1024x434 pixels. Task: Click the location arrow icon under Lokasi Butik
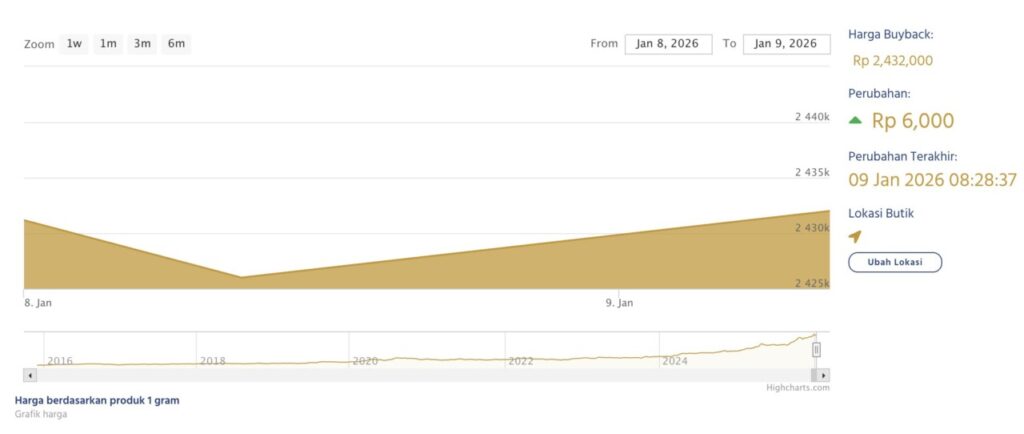[x=855, y=237]
